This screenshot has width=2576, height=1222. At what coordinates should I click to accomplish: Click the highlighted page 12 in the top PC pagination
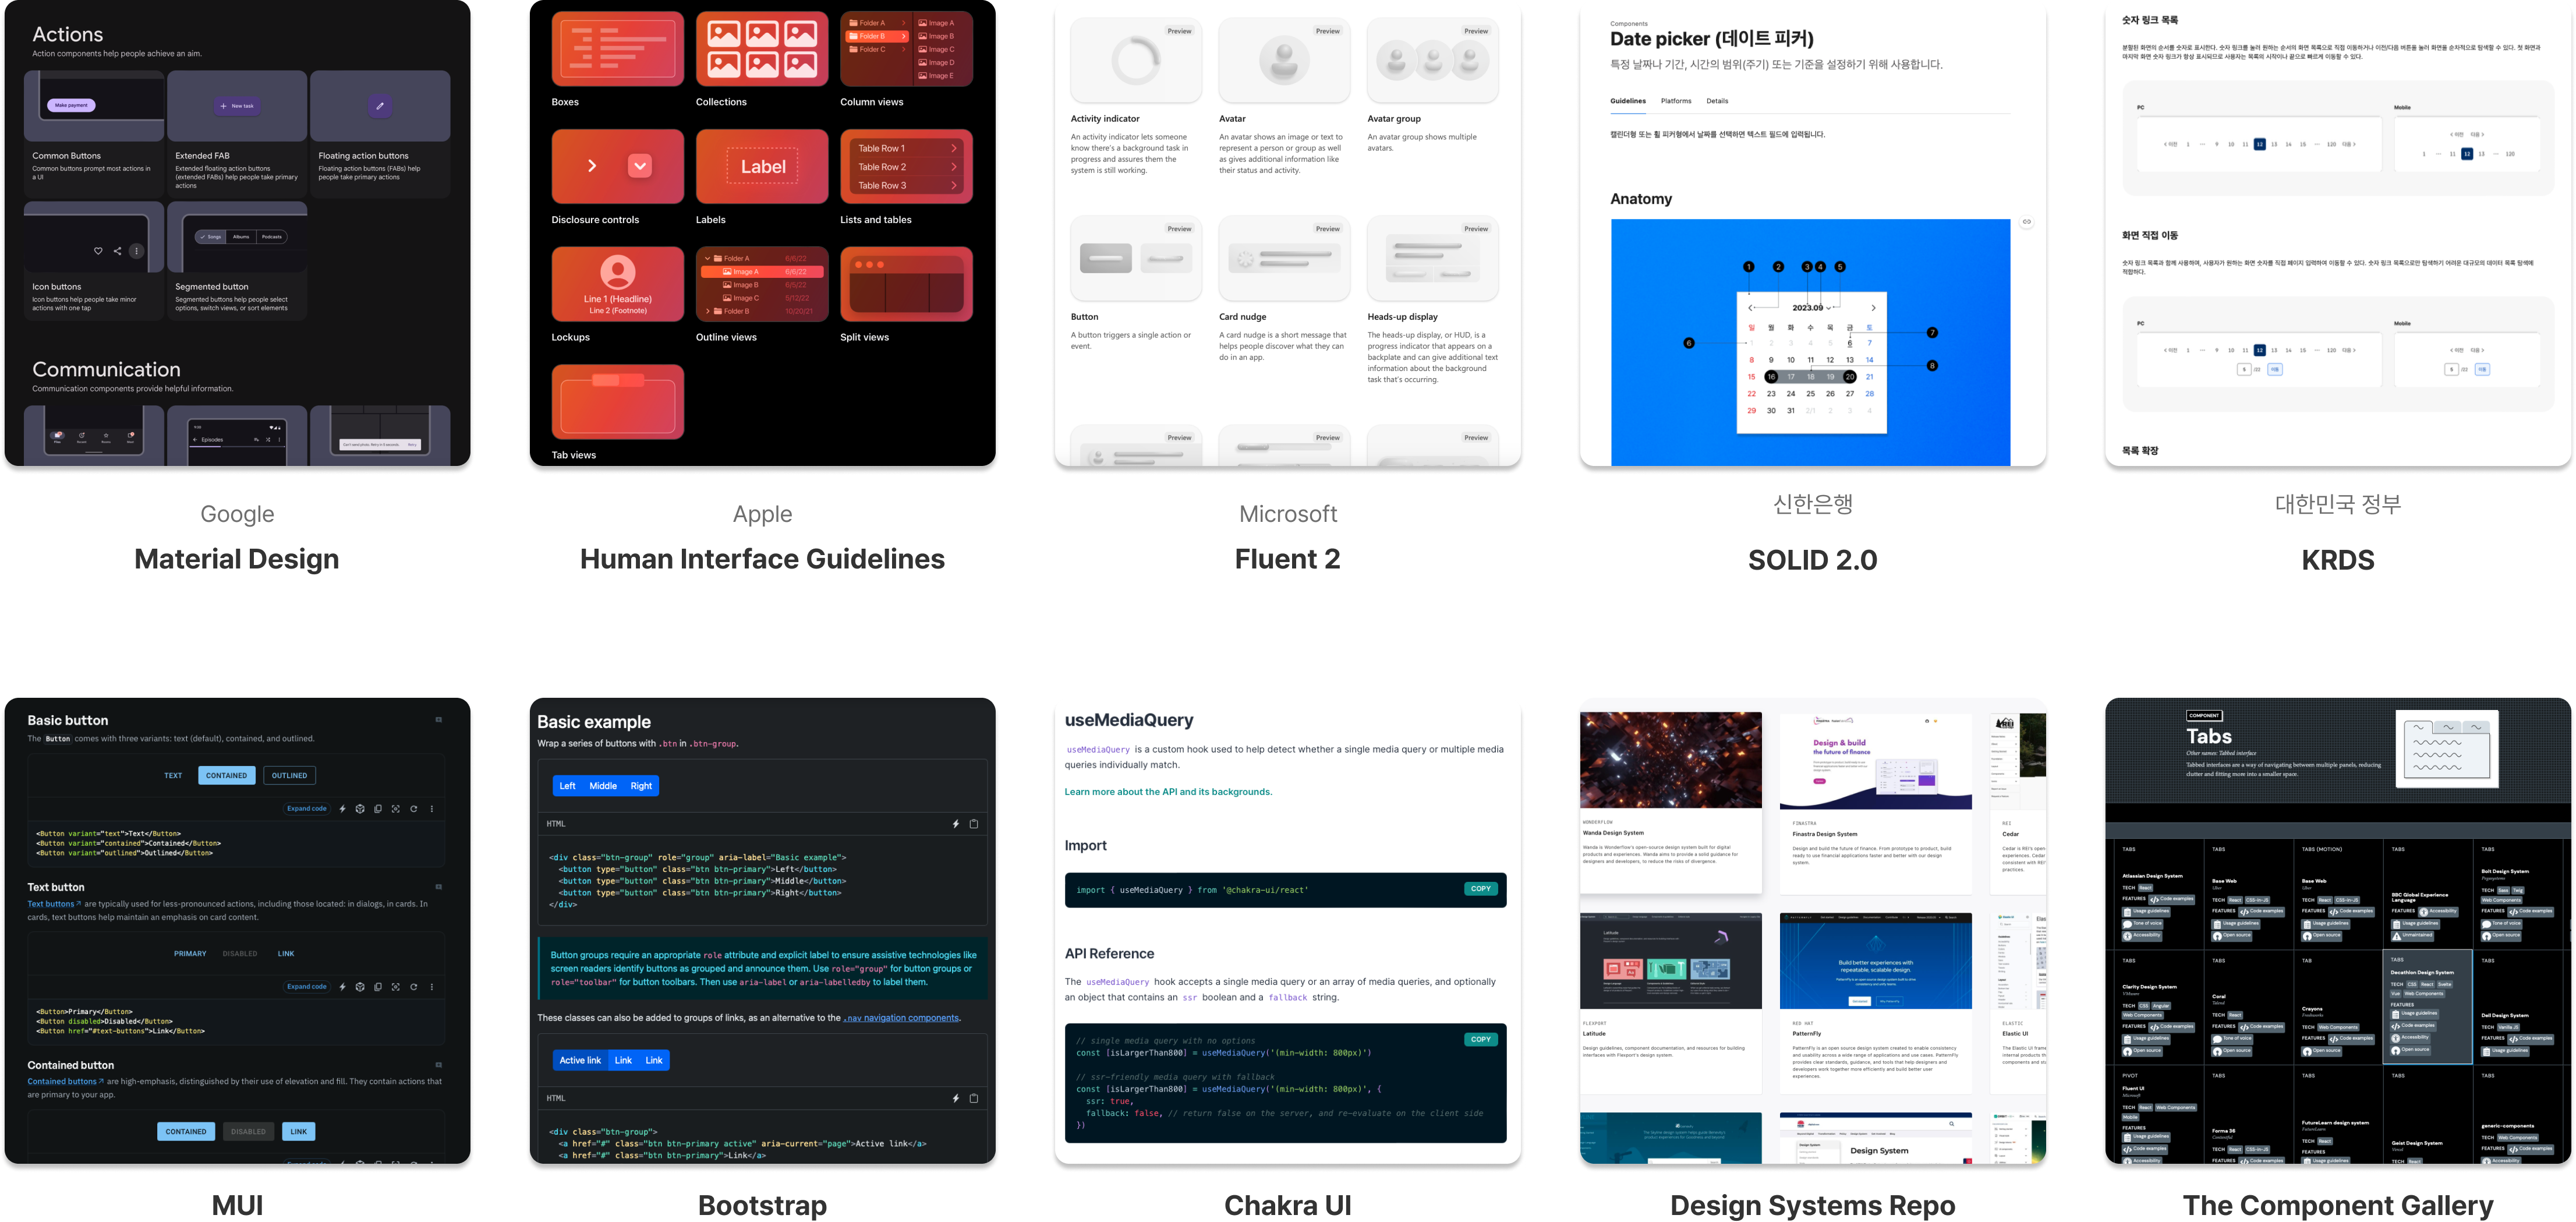coord(2259,144)
